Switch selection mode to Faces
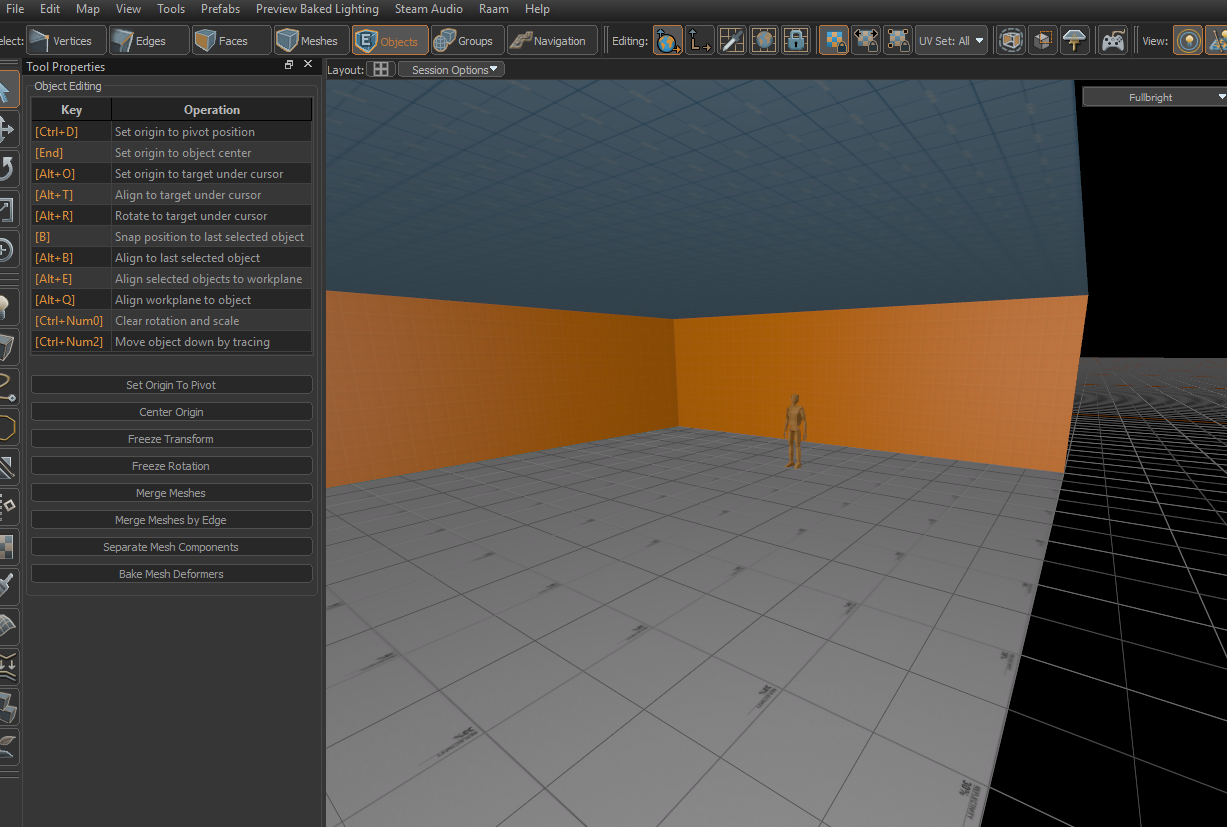 click(x=221, y=41)
